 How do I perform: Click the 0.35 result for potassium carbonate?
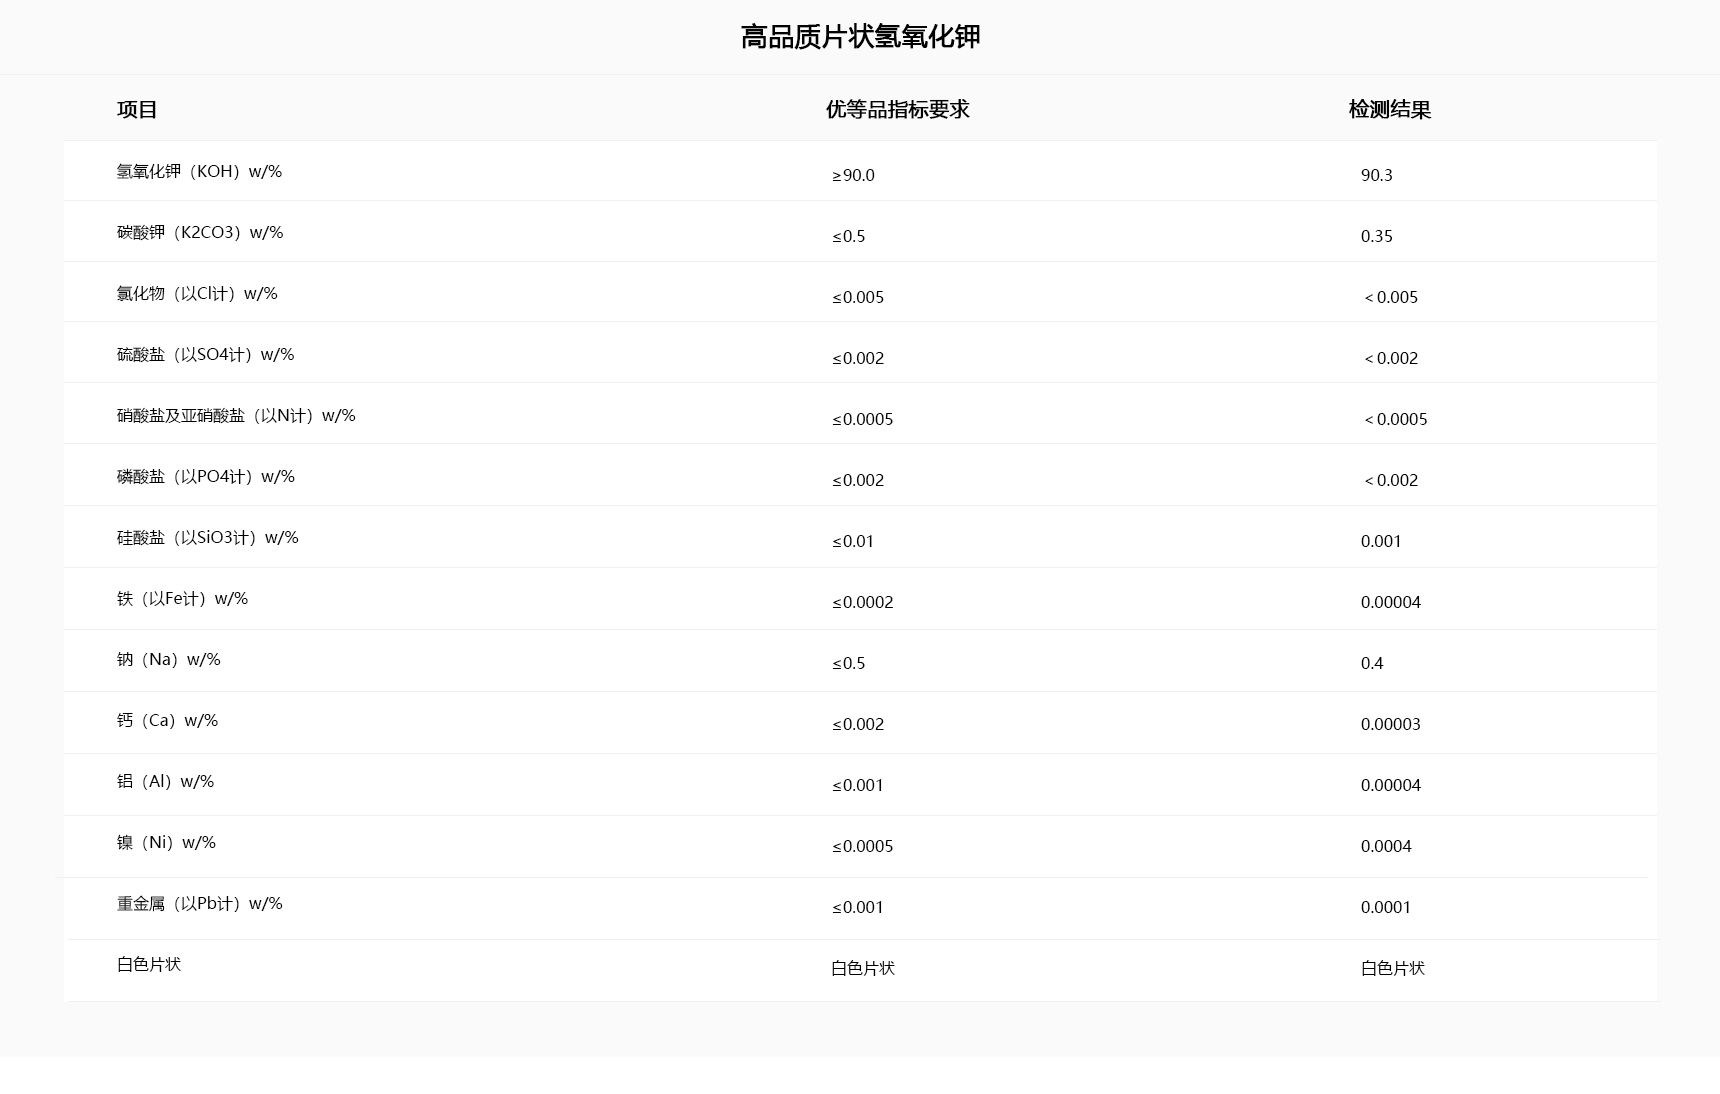[x=1376, y=237]
